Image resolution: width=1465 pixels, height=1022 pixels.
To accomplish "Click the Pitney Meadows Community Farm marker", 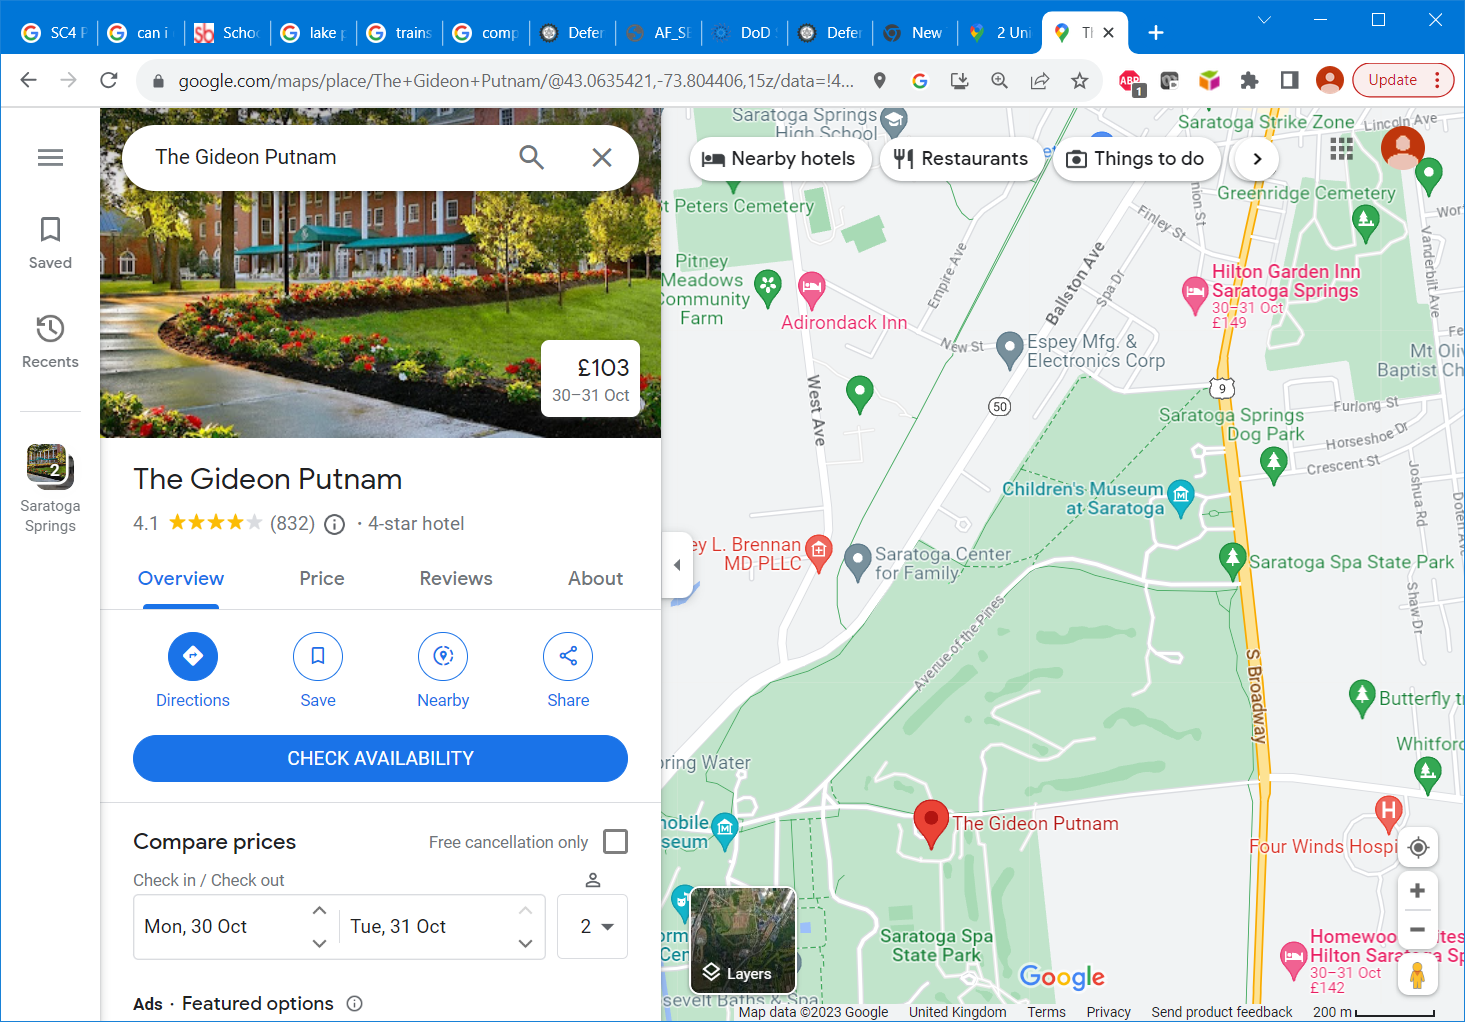I will (x=767, y=288).
